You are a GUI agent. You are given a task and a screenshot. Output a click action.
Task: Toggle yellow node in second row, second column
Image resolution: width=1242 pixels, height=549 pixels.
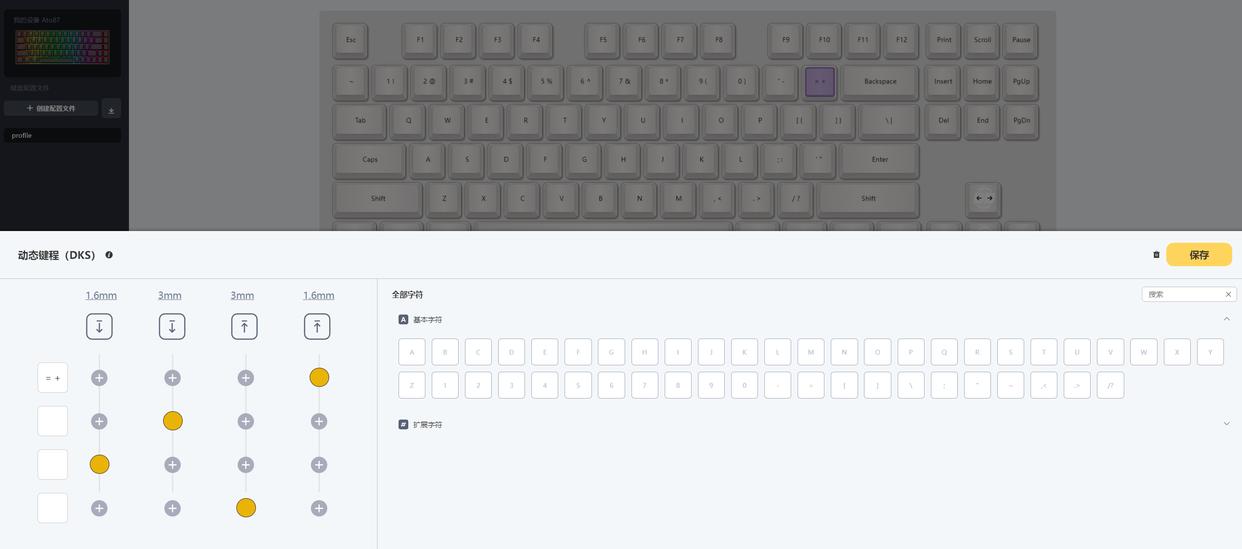(x=173, y=421)
